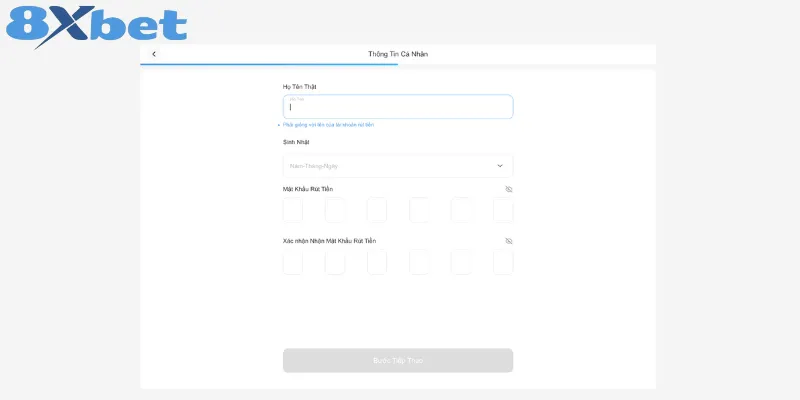Screen dimensions: 800x400
Task: Select third digit box of Mật Khẩu Rút Tiền
Action: 377,210
